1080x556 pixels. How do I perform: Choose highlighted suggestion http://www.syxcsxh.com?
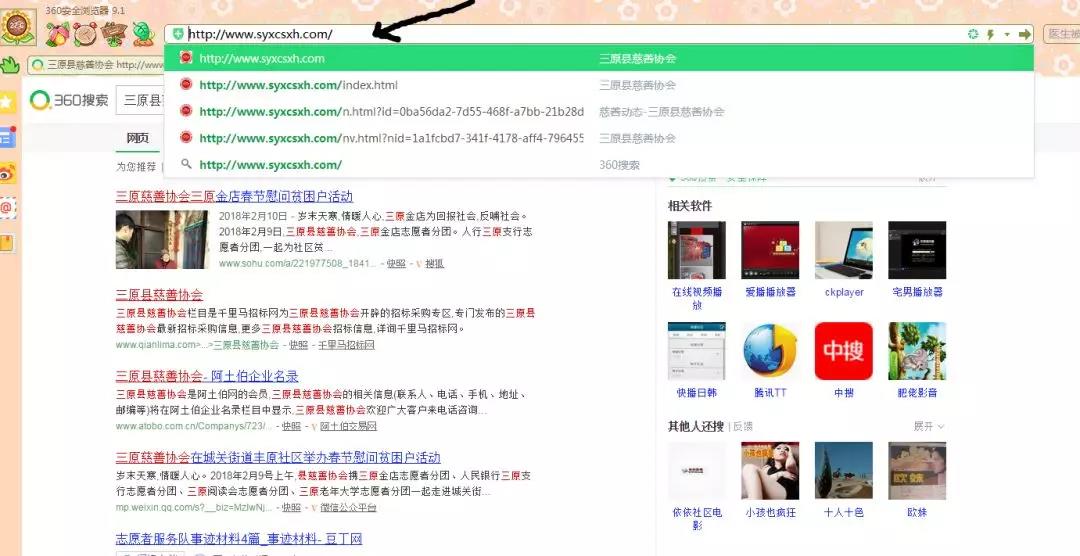click(599, 58)
